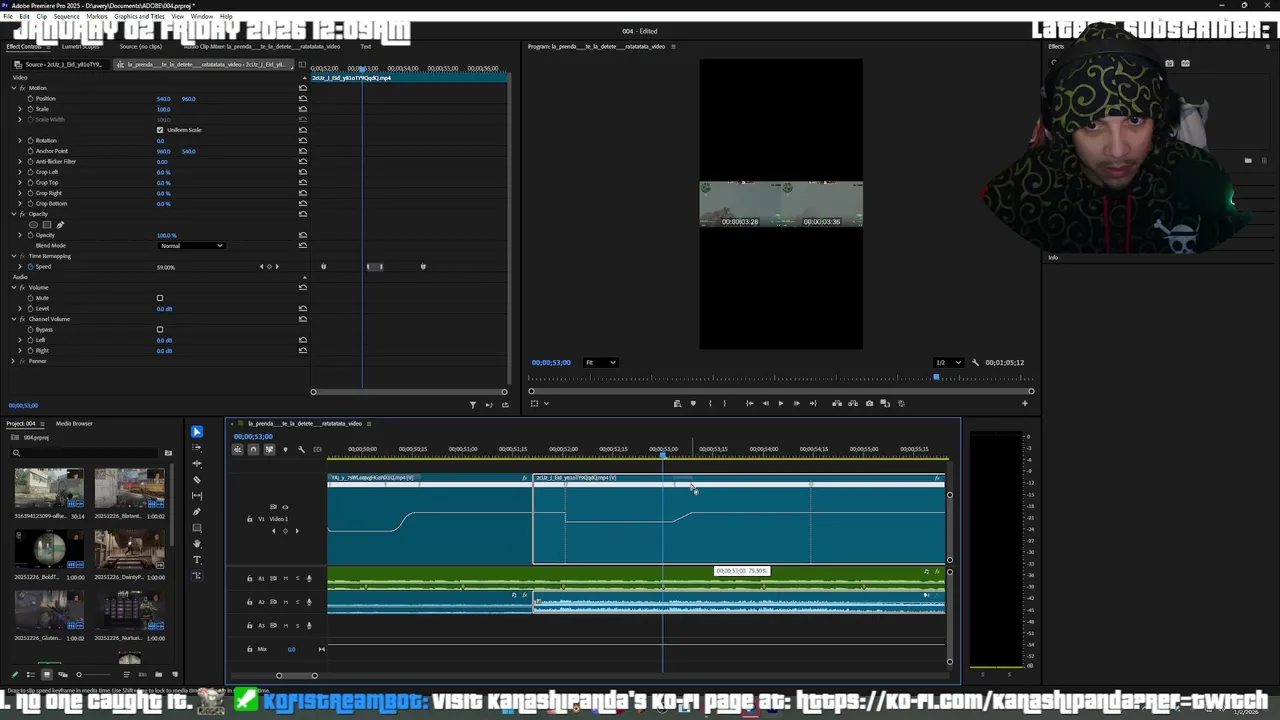The image size is (1280, 720).
Task: Select the Track Select Forward tool
Action: tap(197, 448)
